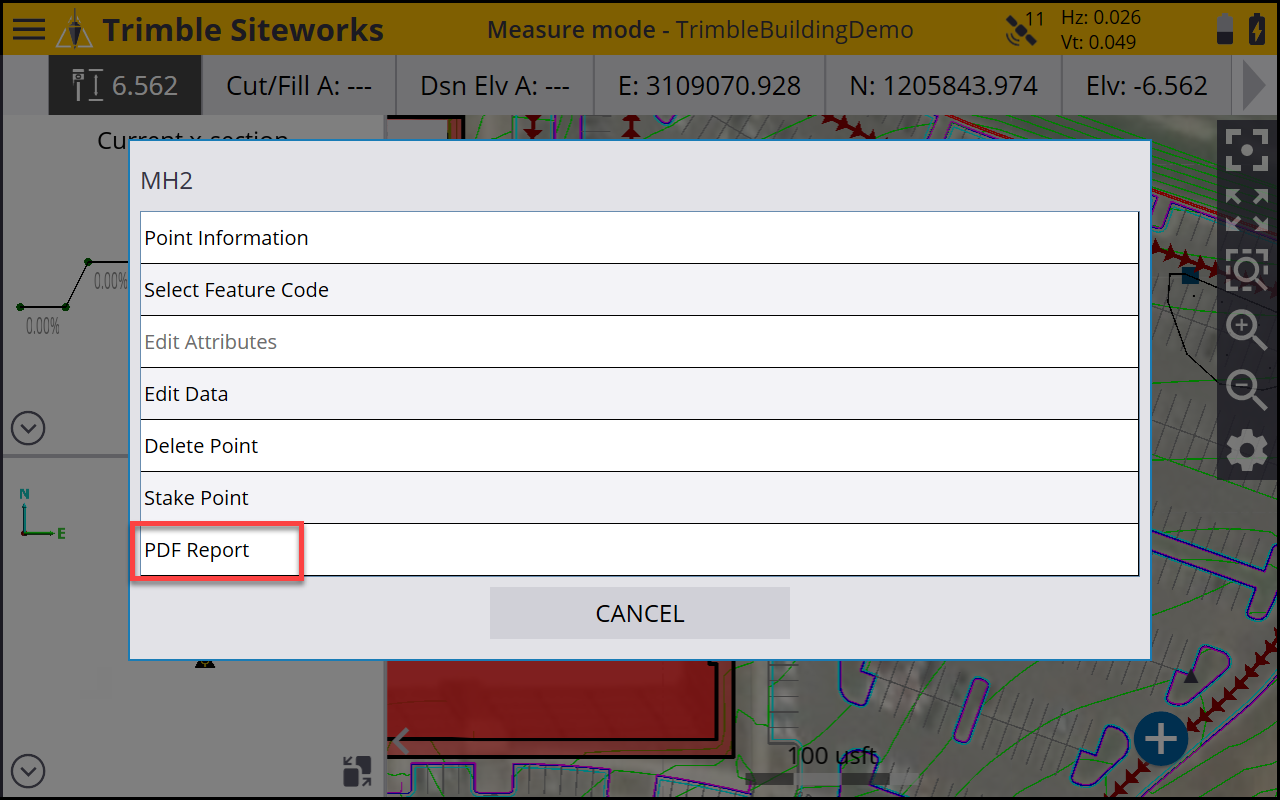Select Stake Point option
The width and height of the screenshot is (1280, 800).
point(639,498)
